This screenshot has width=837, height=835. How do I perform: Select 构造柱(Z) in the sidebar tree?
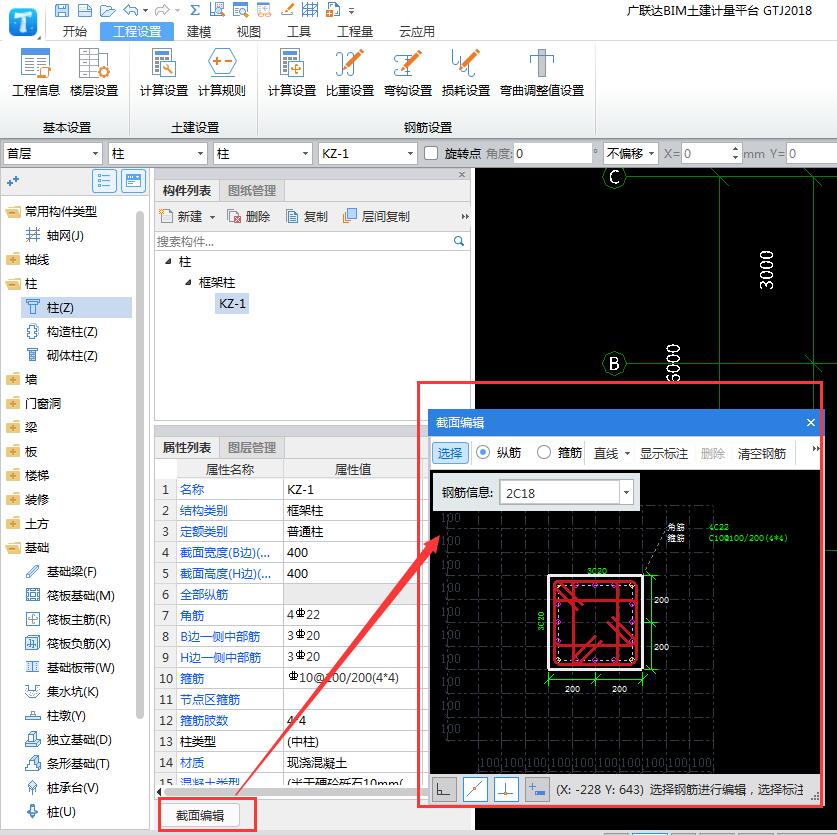(72, 331)
